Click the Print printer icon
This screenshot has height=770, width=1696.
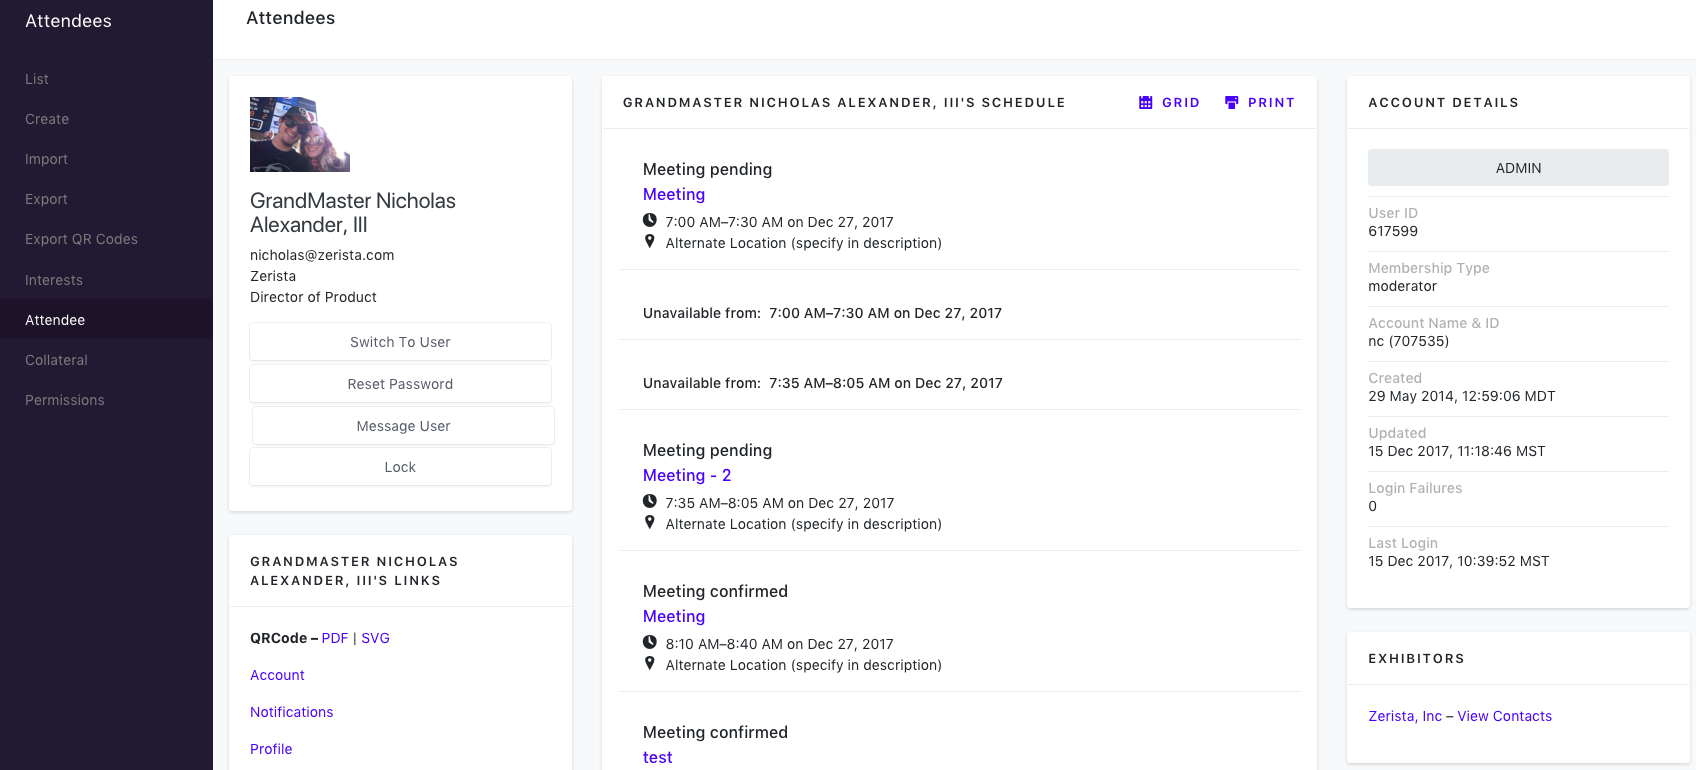(1232, 103)
